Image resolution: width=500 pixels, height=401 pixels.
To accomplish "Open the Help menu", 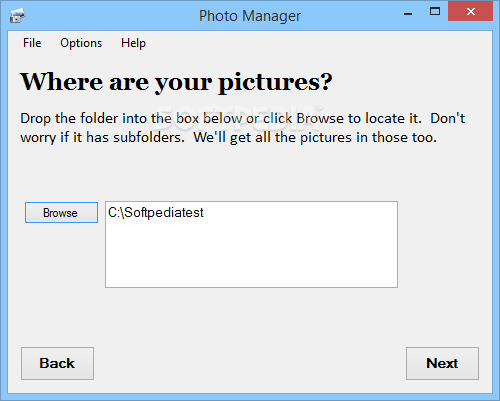I will [133, 43].
